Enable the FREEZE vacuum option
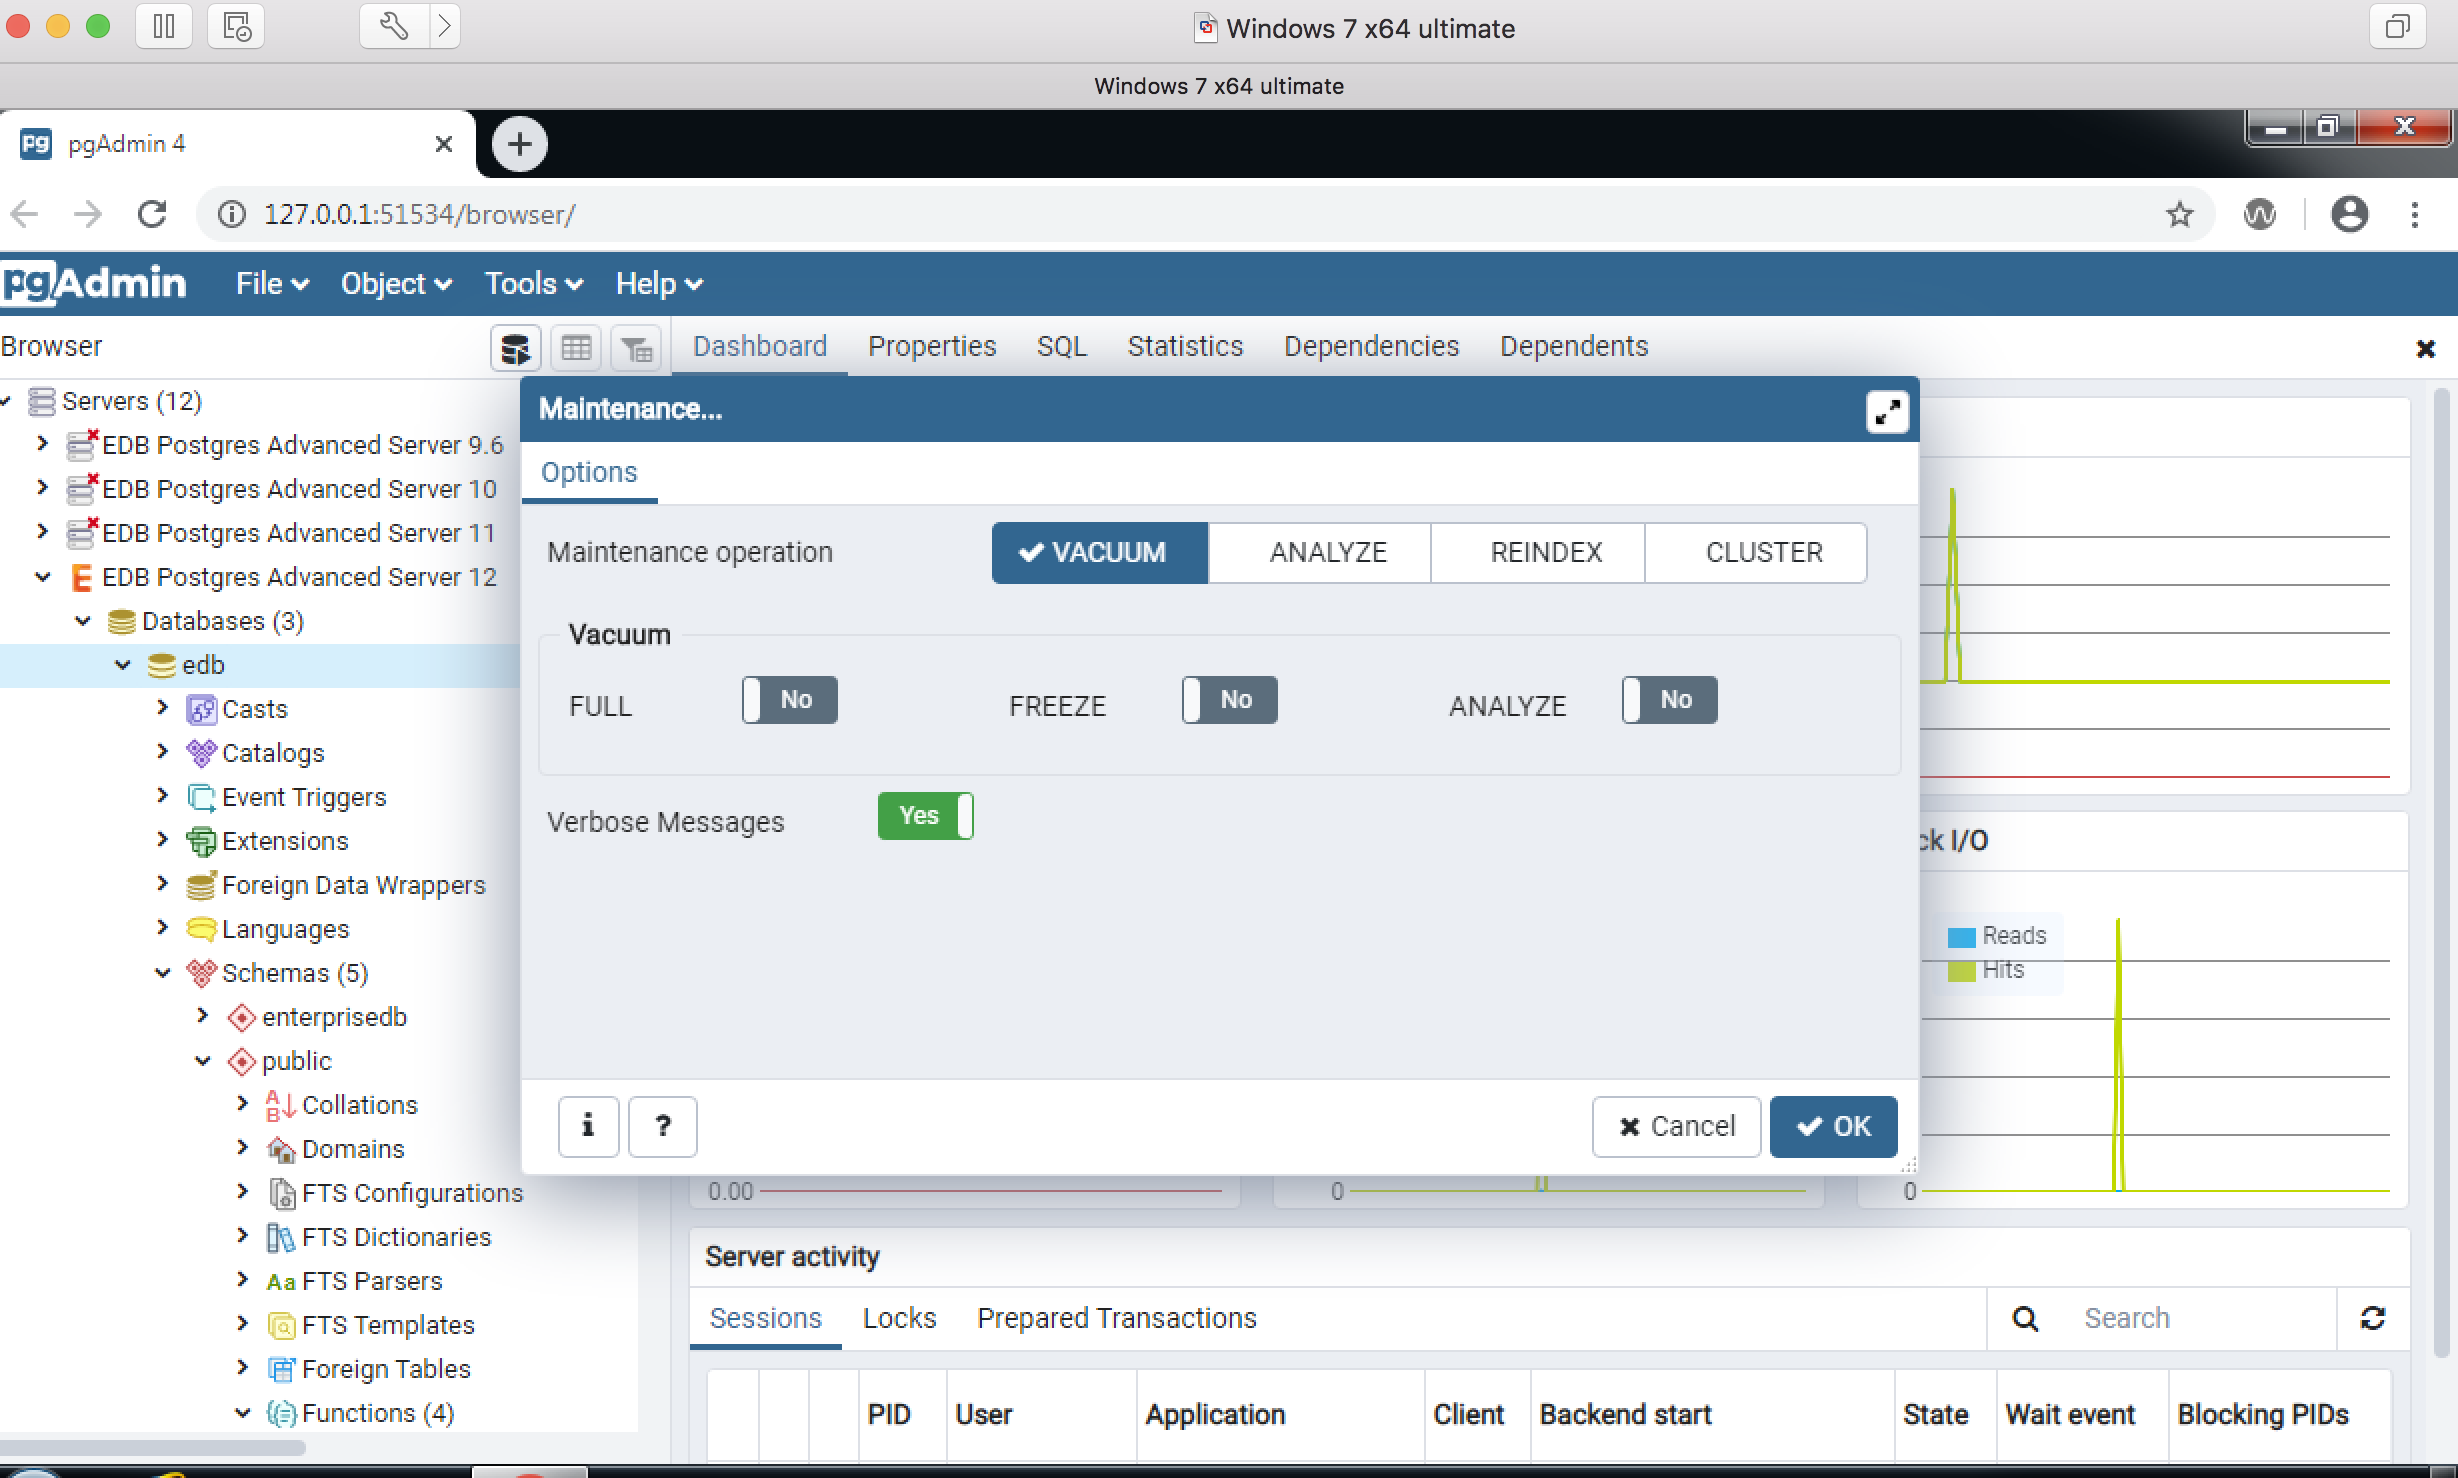 (x=1229, y=700)
